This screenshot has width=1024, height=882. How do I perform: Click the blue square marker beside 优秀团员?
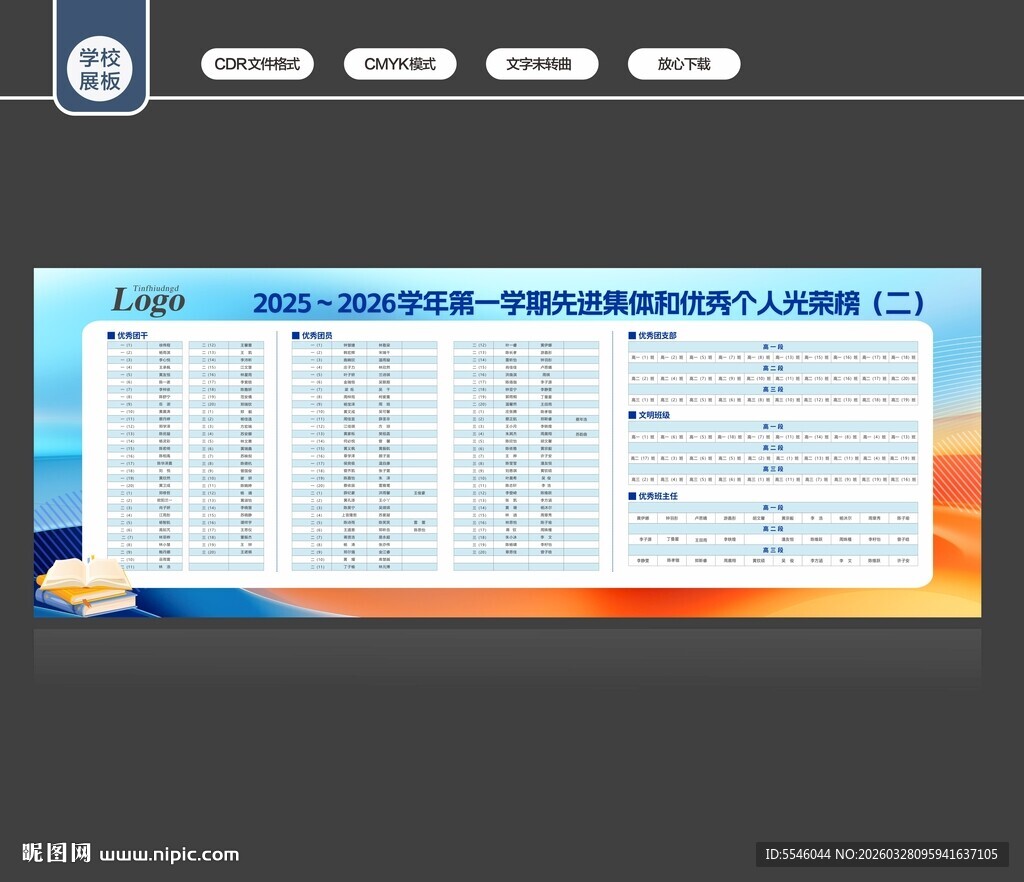pyautogui.click(x=294, y=335)
